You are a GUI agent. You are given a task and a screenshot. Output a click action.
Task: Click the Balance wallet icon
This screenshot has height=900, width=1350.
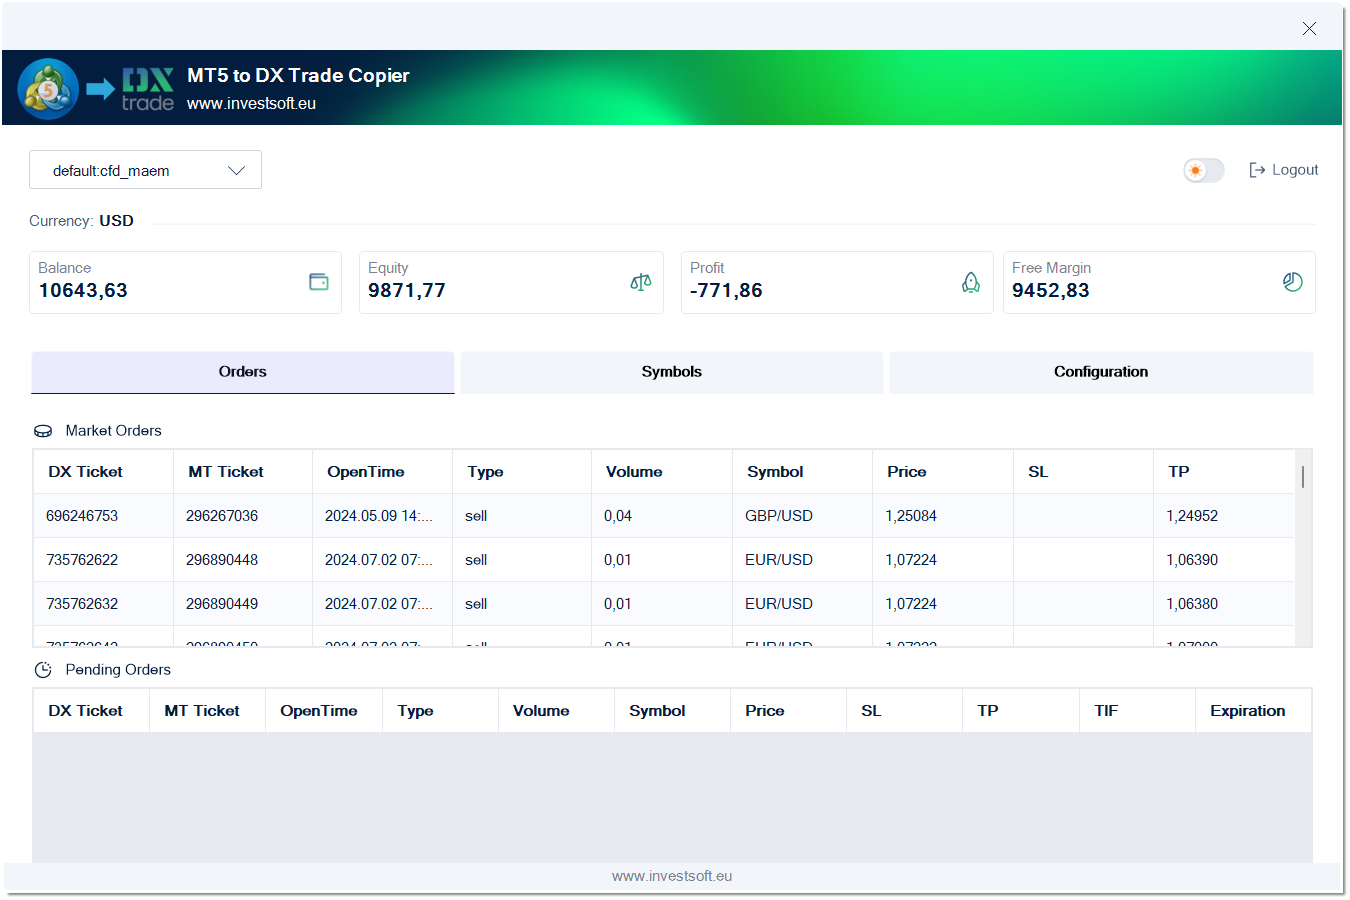tap(319, 282)
